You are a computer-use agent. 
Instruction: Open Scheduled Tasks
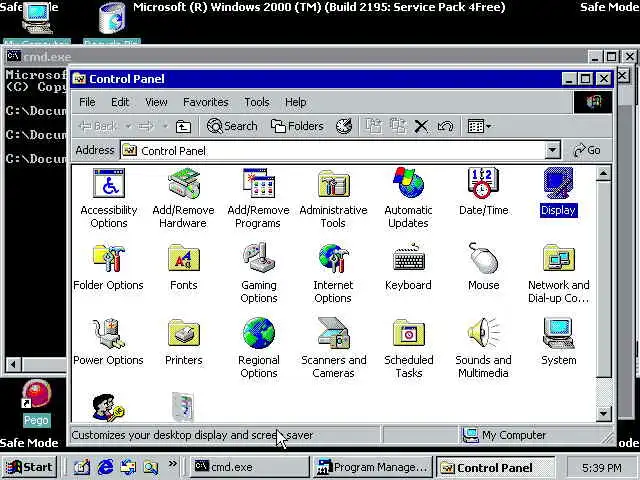point(408,349)
